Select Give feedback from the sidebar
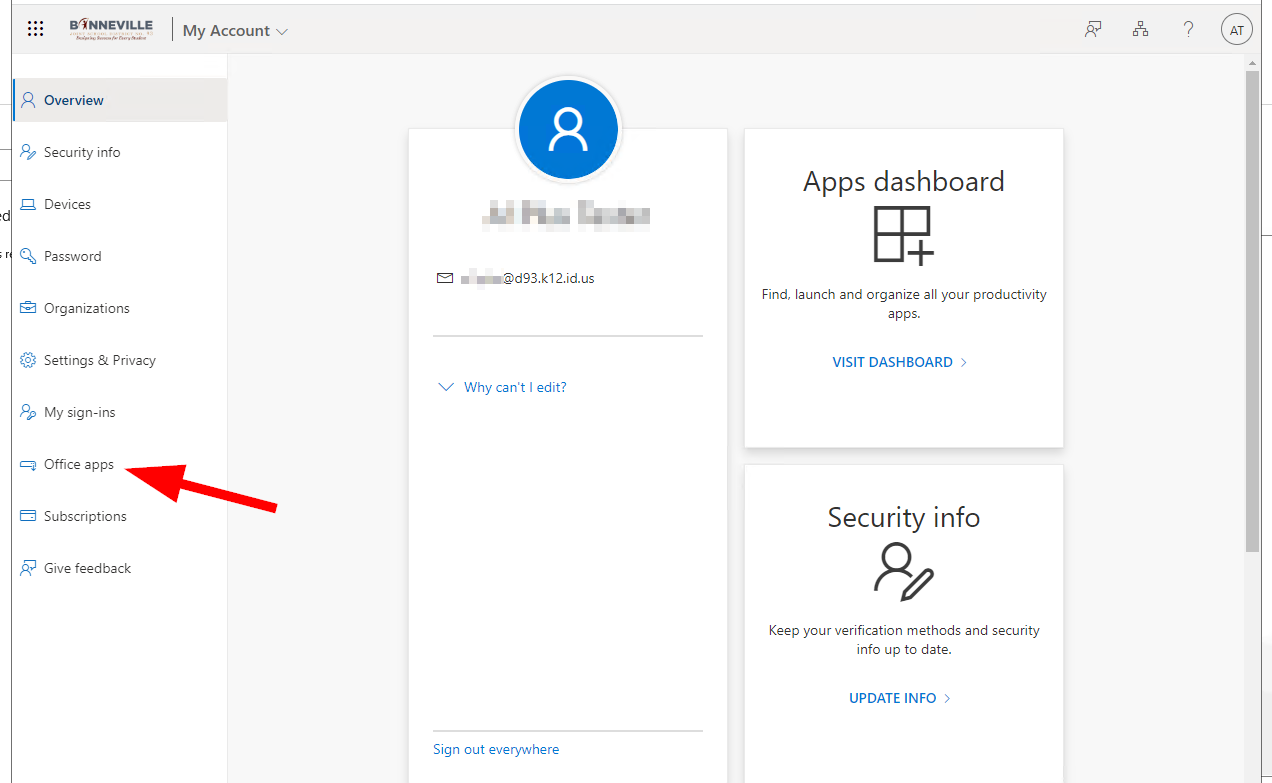Image resolution: width=1272 pixels, height=783 pixels. click(87, 567)
